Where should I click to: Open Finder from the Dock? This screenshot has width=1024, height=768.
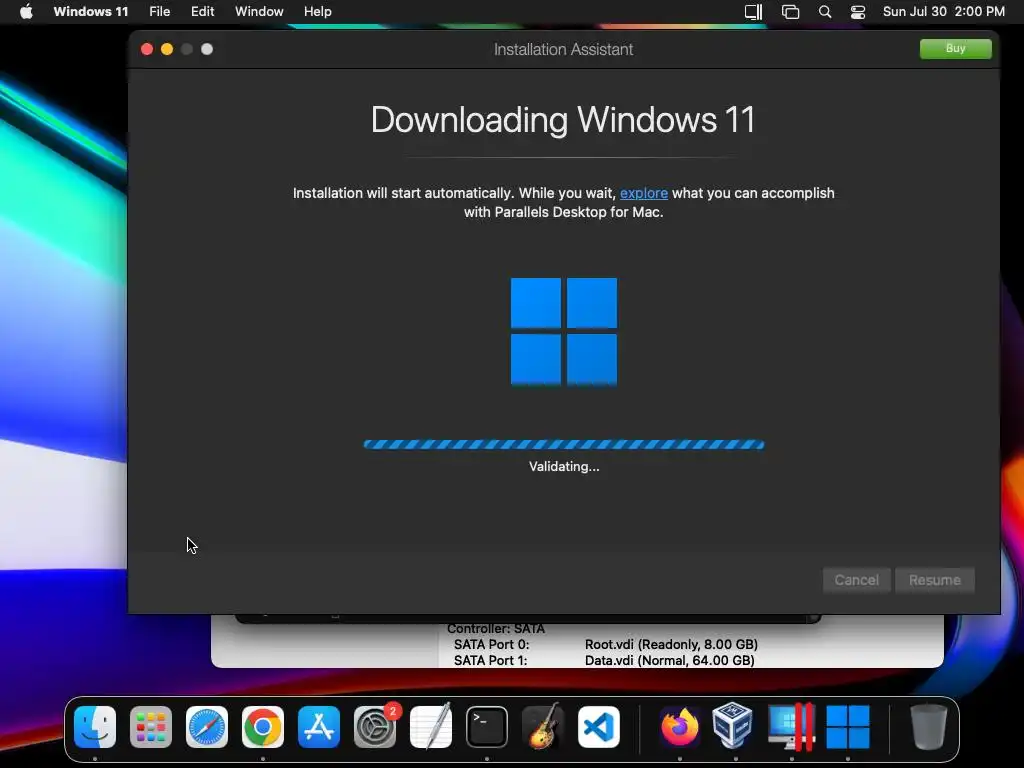(95, 727)
